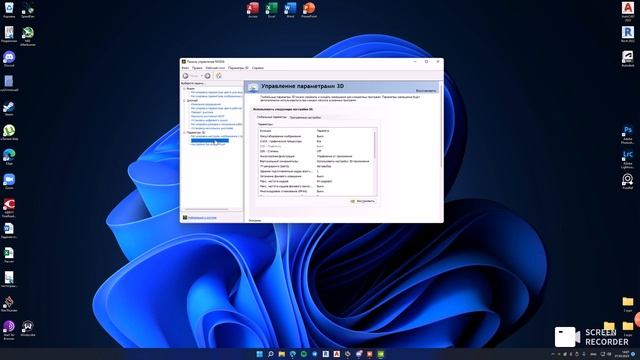Image resolution: width=640 pixels, height=360 pixels.
Task: Open the Recycle Bin desktop icon
Action: pos(9,10)
